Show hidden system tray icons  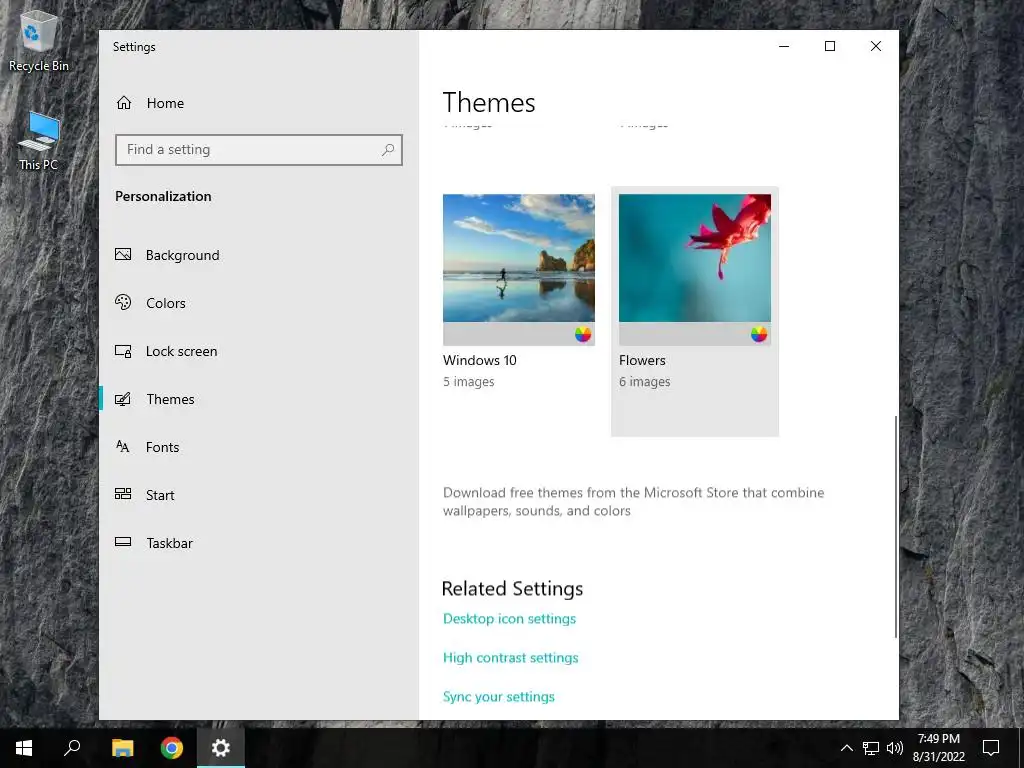click(x=846, y=748)
